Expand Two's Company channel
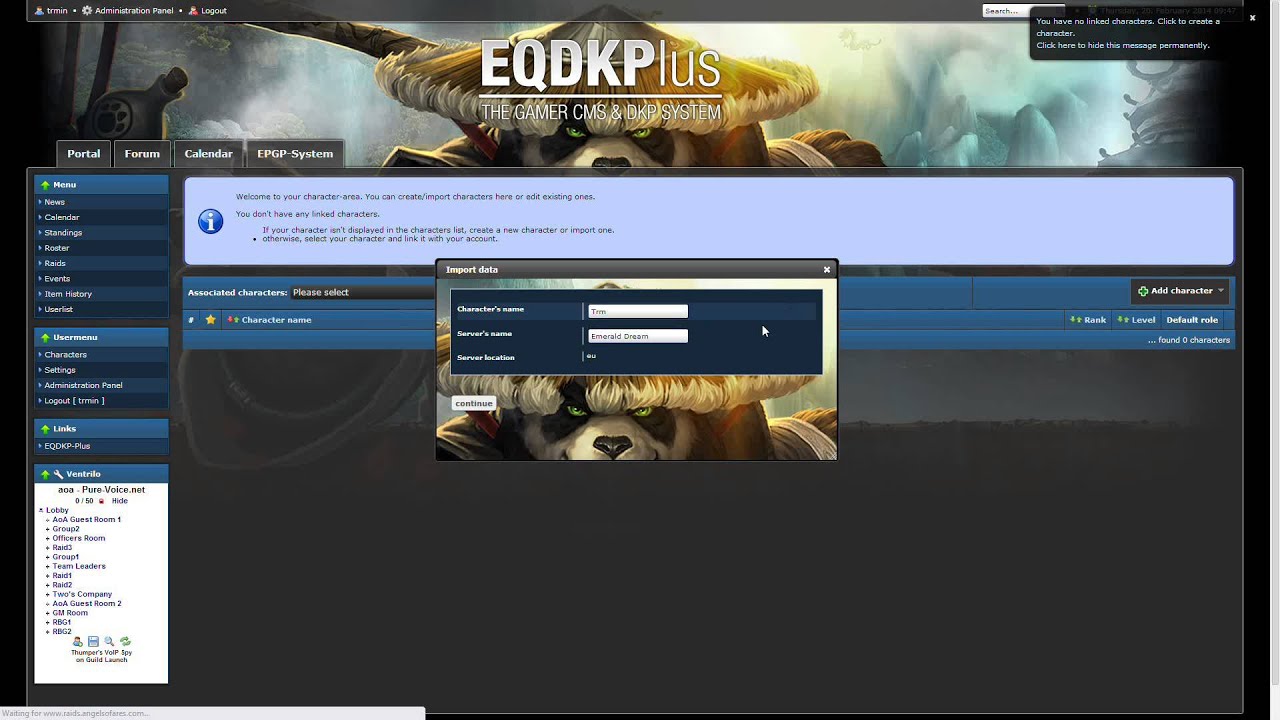Image resolution: width=1280 pixels, height=720 pixels. pyautogui.click(x=48, y=594)
